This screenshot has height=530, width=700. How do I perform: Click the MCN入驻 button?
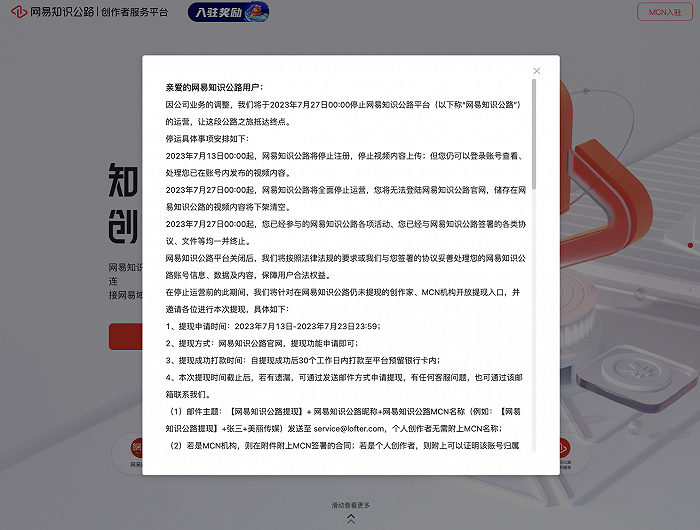point(665,12)
